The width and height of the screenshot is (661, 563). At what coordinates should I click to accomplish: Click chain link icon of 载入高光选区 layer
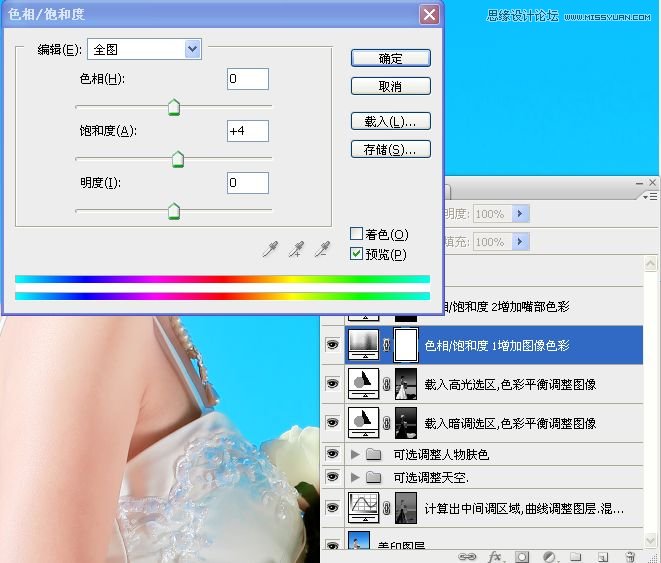386,384
